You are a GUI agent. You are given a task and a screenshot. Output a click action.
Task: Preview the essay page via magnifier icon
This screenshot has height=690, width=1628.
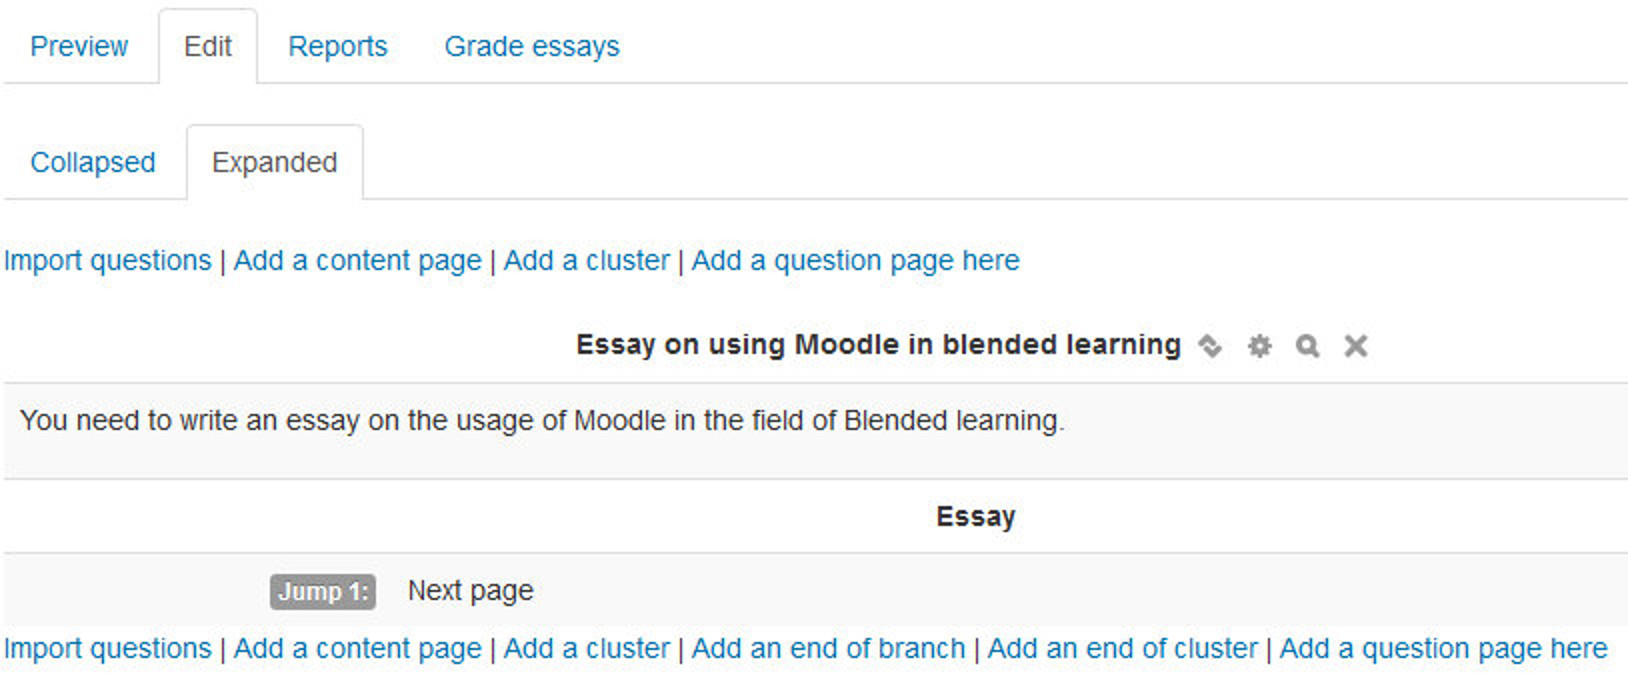point(1307,346)
